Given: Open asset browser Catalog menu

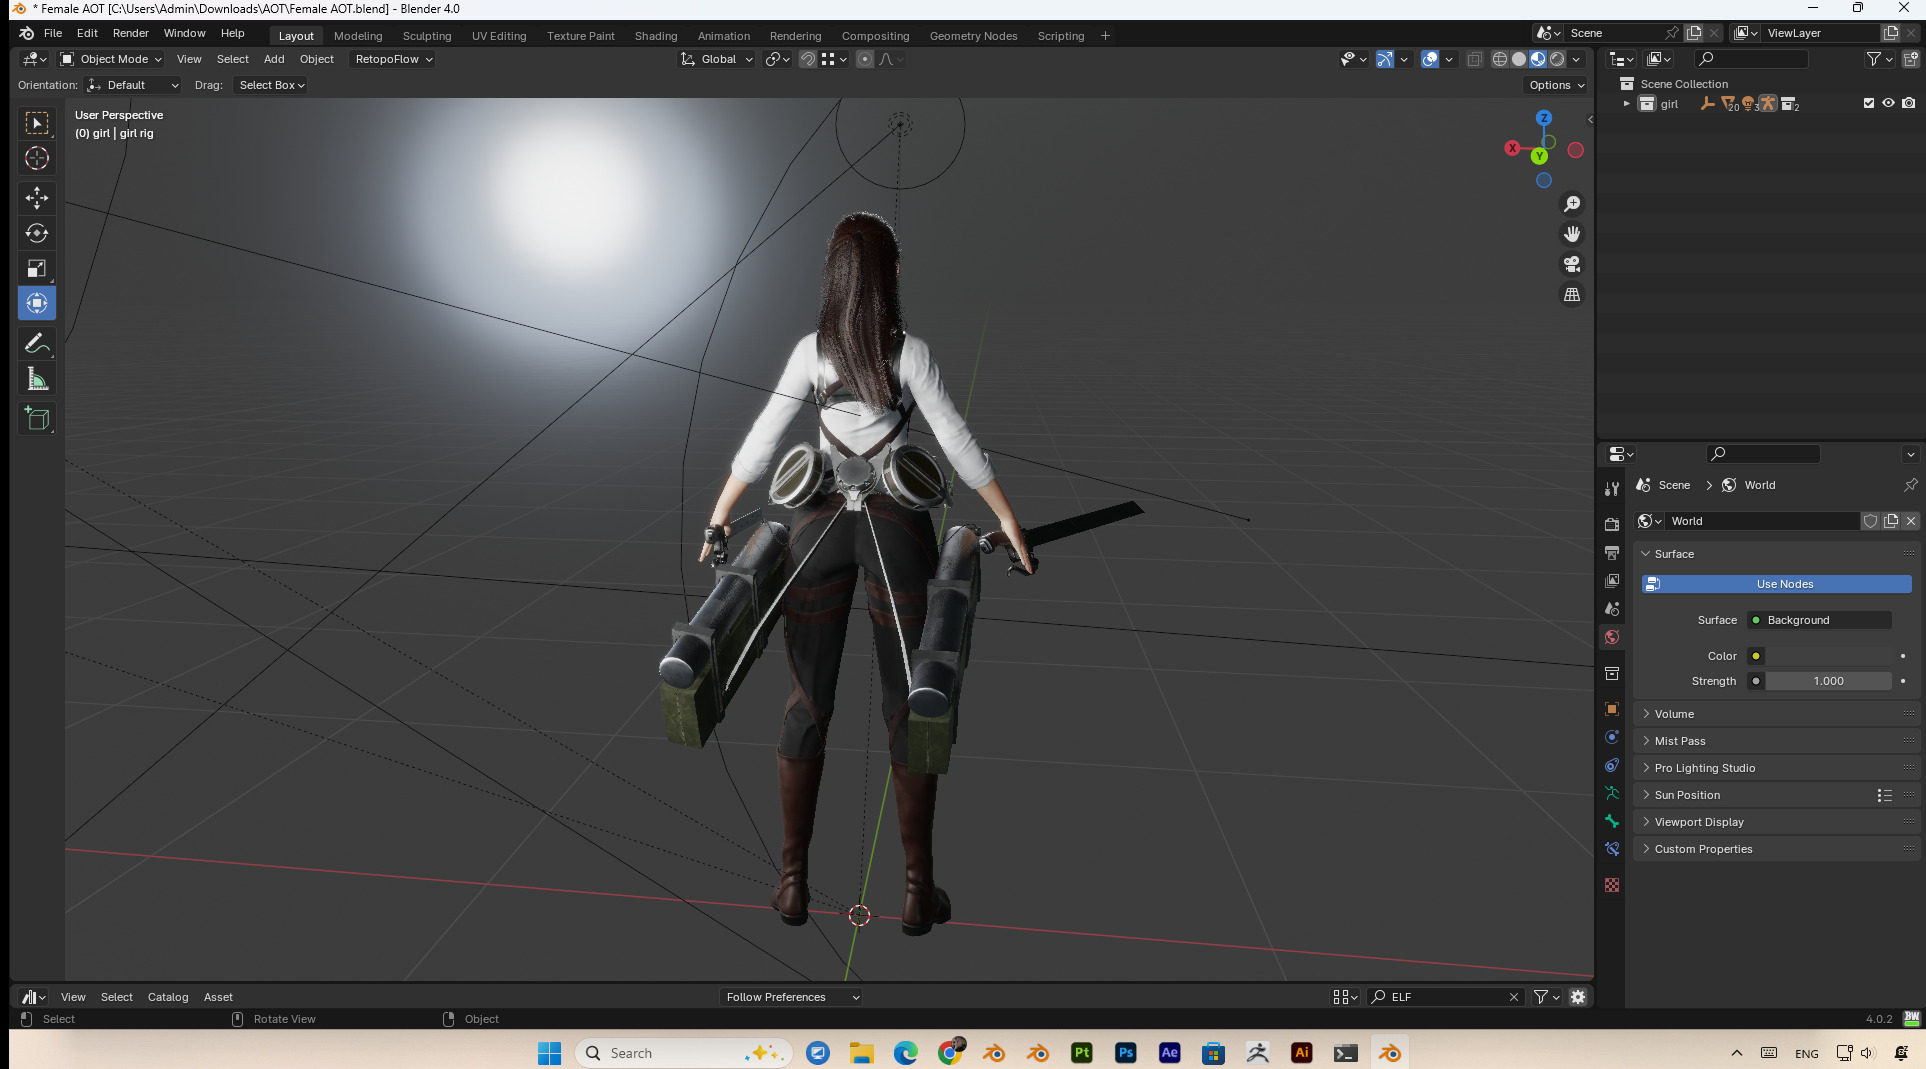Looking at the screenshot, I should 168,997.
